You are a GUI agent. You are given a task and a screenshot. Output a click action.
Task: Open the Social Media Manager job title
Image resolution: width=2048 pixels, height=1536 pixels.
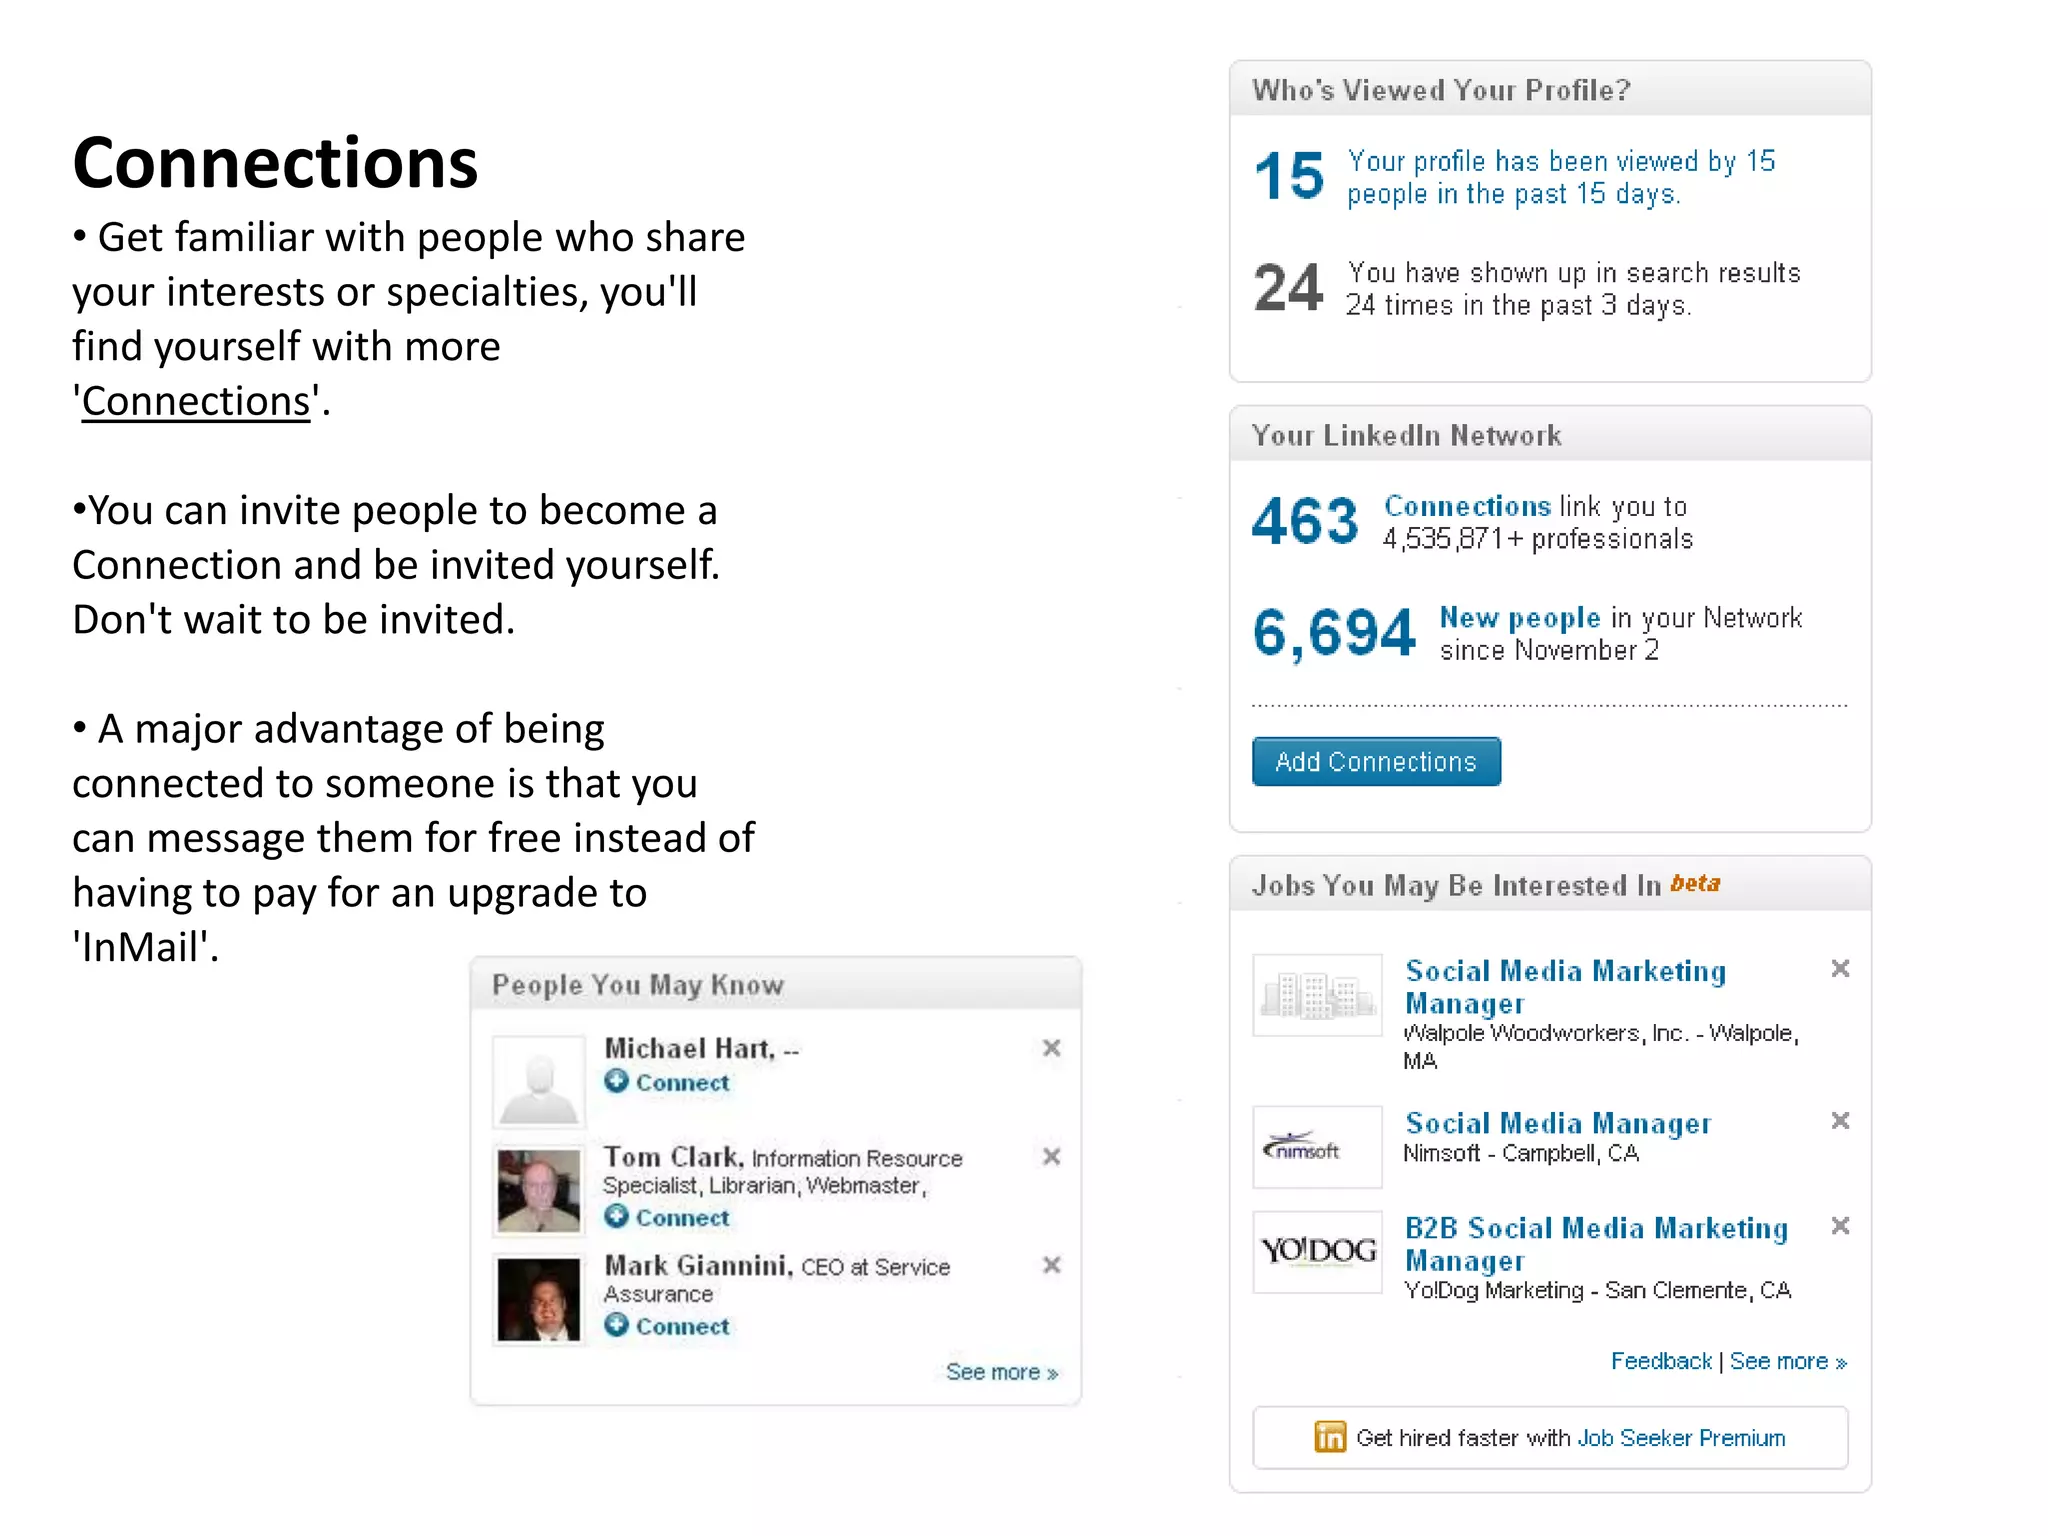(x=1557, y=1123)
